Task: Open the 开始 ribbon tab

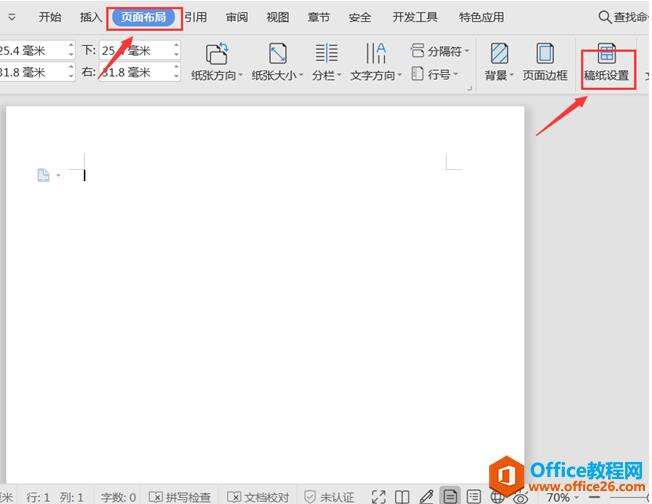Action: click(x=50, y=17)
